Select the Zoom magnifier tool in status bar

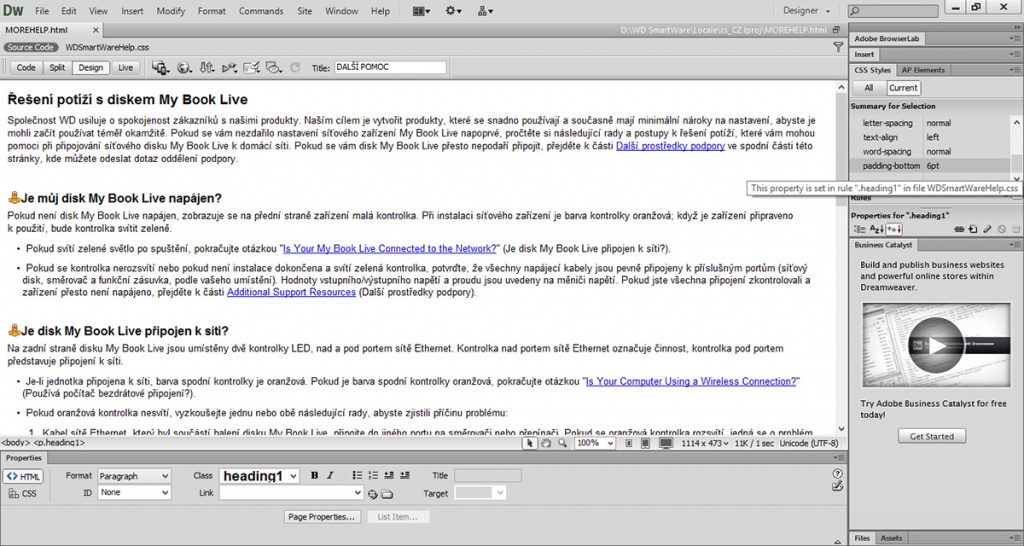pos(562,443)
